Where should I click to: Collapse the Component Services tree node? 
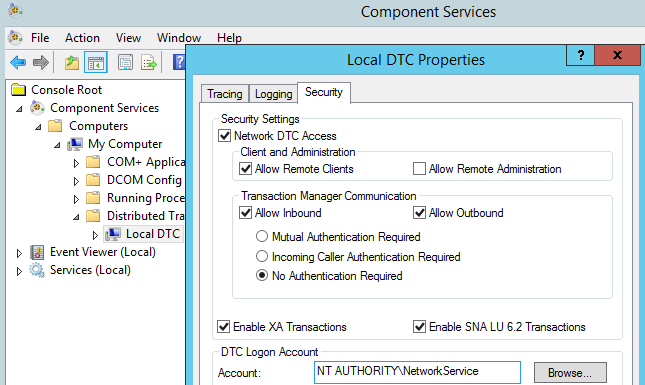(19, 109)
